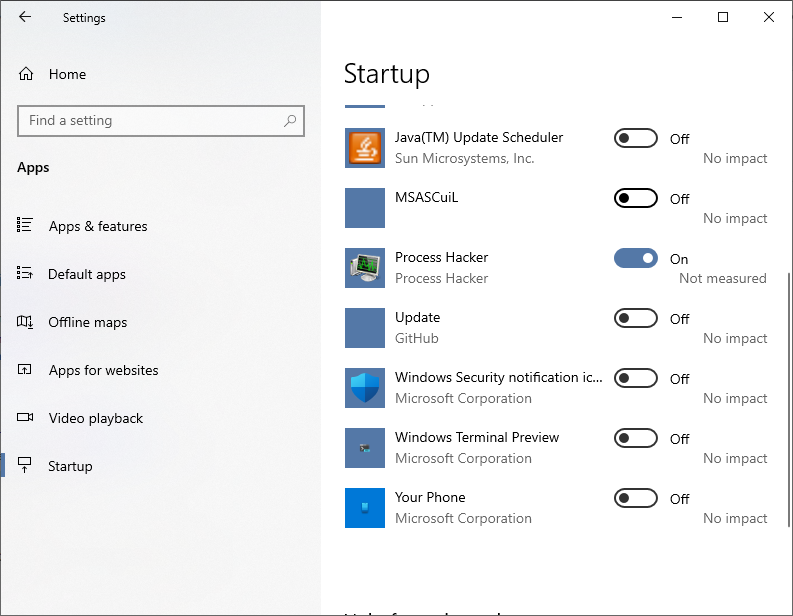The image size is (793, 616).
Task: Click the Apps for websites icon
Action: click(25, 370)
